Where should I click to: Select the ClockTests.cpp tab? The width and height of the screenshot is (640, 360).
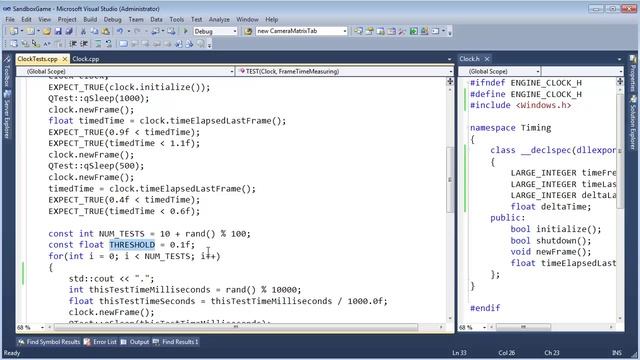tap(38, 59)
